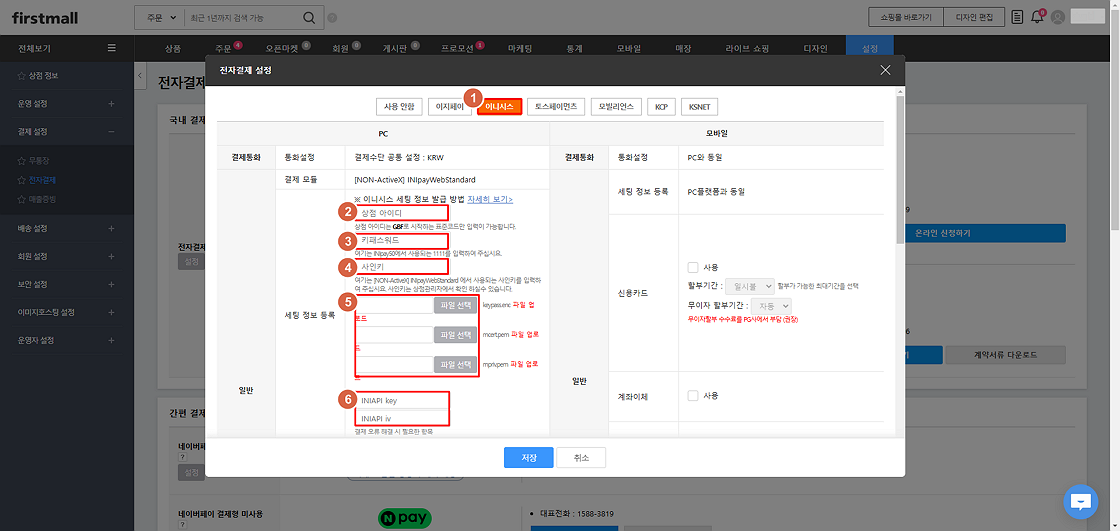The height and width of the screenshot is (531, 1120).
Task: Open the help question mark icon
Action: [332, 18]
